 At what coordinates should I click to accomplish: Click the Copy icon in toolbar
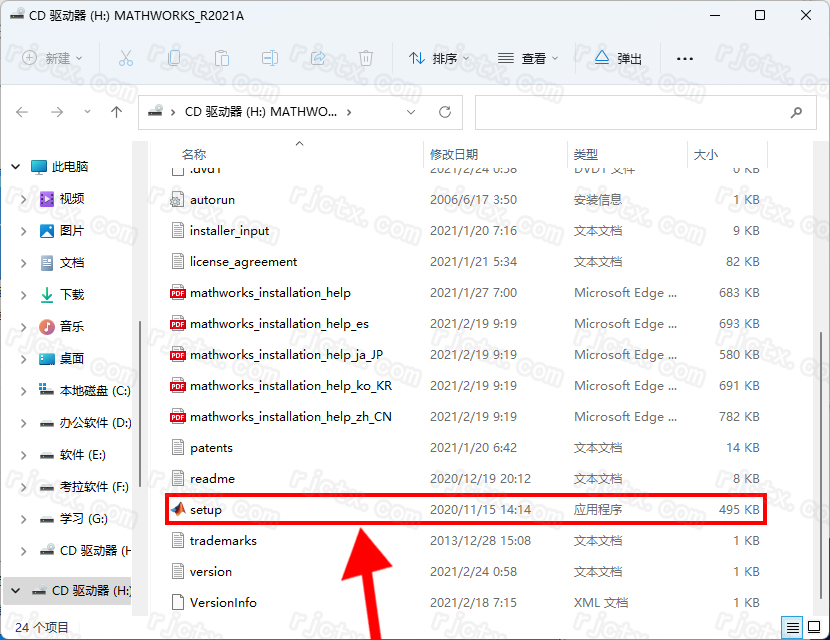pyautogui.click(x=175, y=58)
